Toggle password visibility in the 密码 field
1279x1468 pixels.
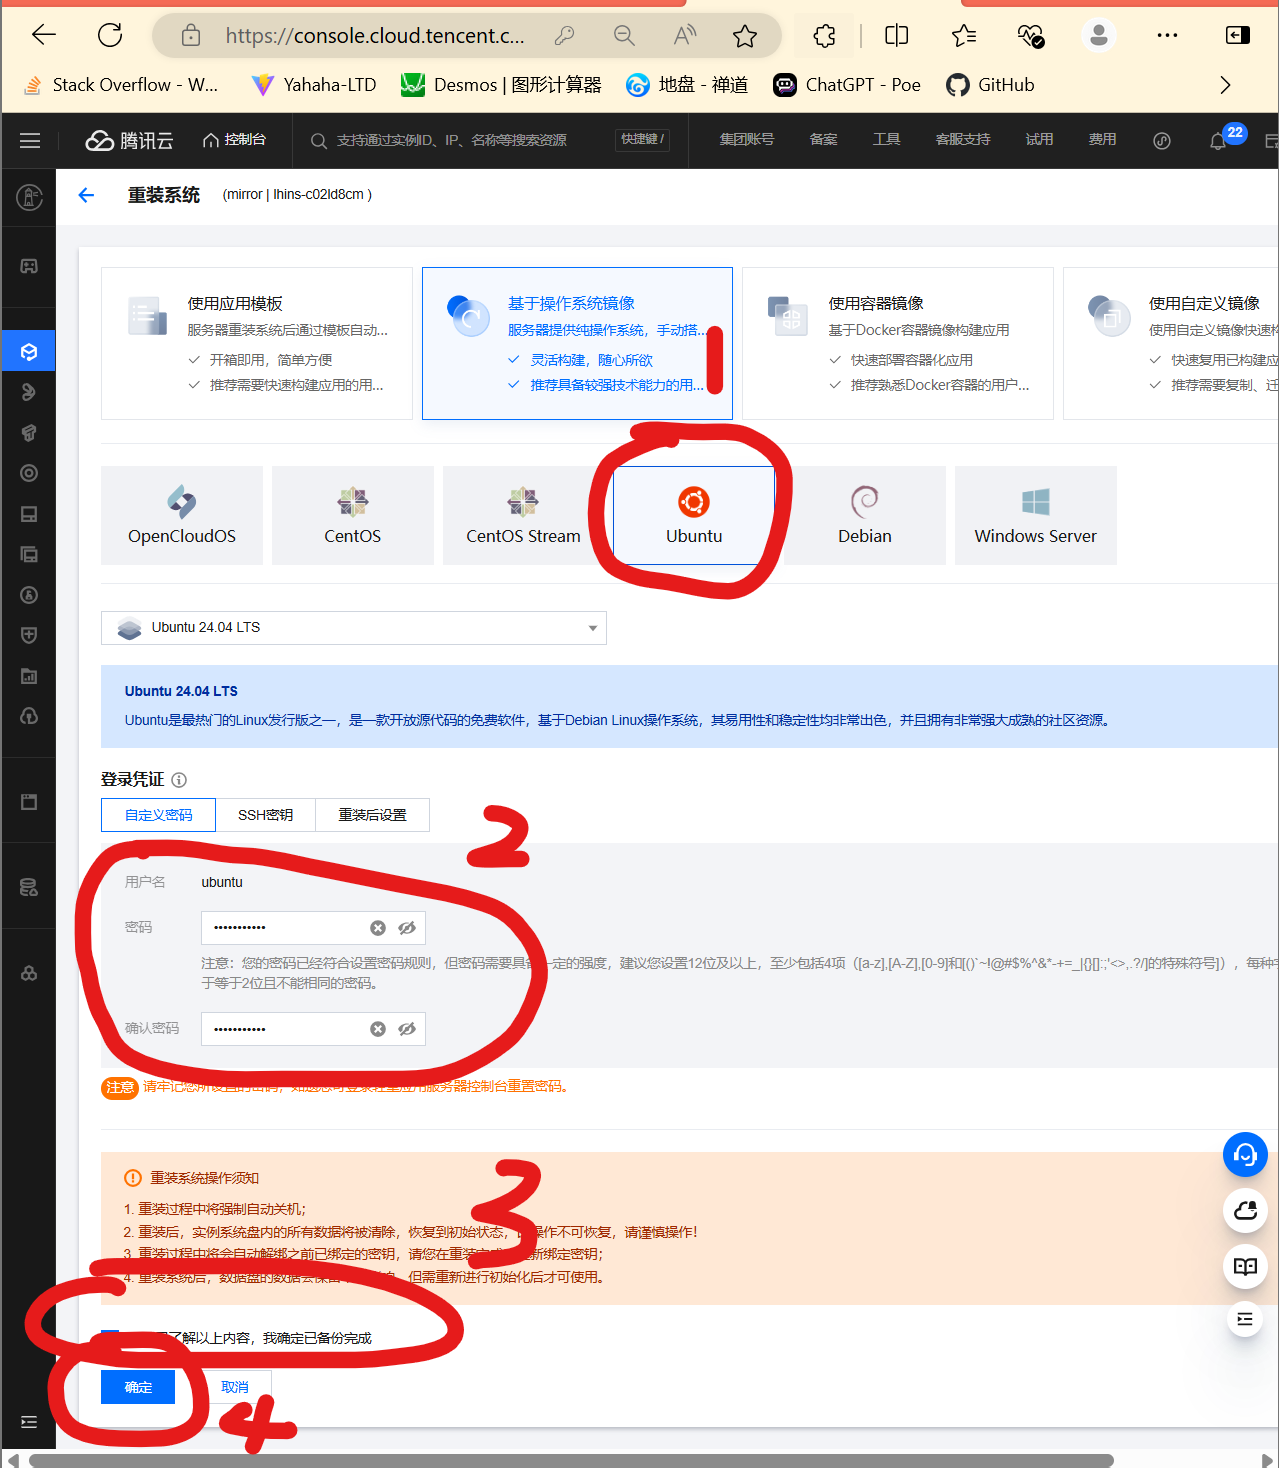point(407,928)
